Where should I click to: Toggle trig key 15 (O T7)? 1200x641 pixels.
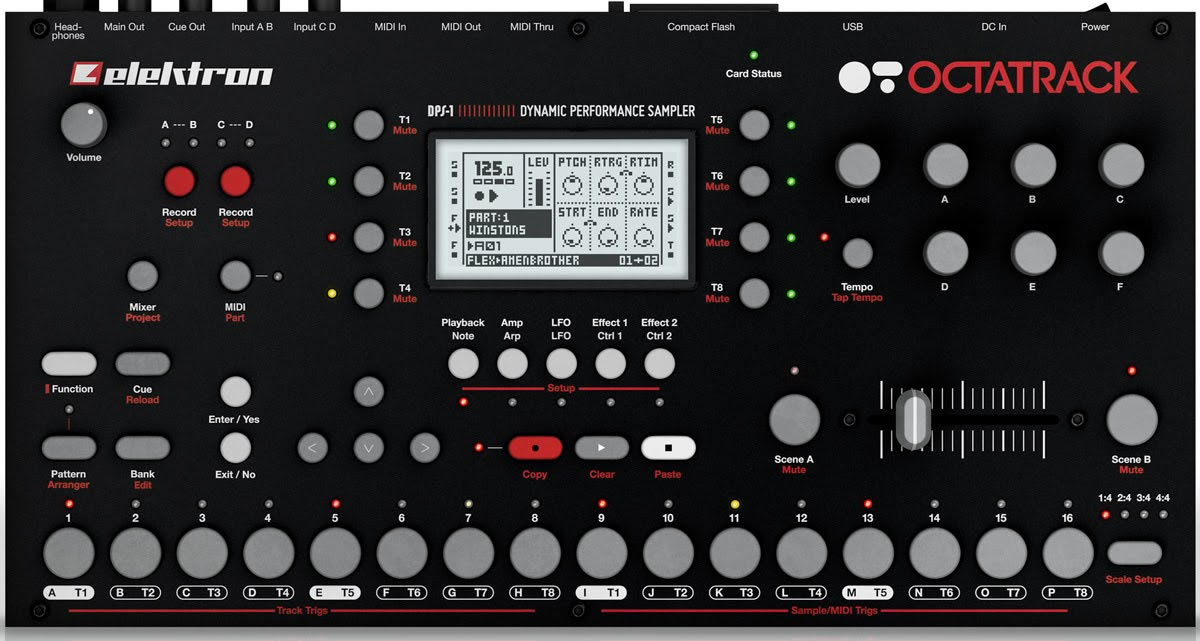point(1001,553)
